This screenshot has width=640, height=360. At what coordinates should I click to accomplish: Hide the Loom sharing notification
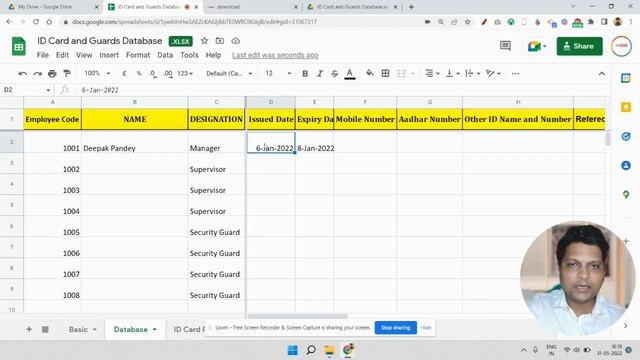[426, 327]
